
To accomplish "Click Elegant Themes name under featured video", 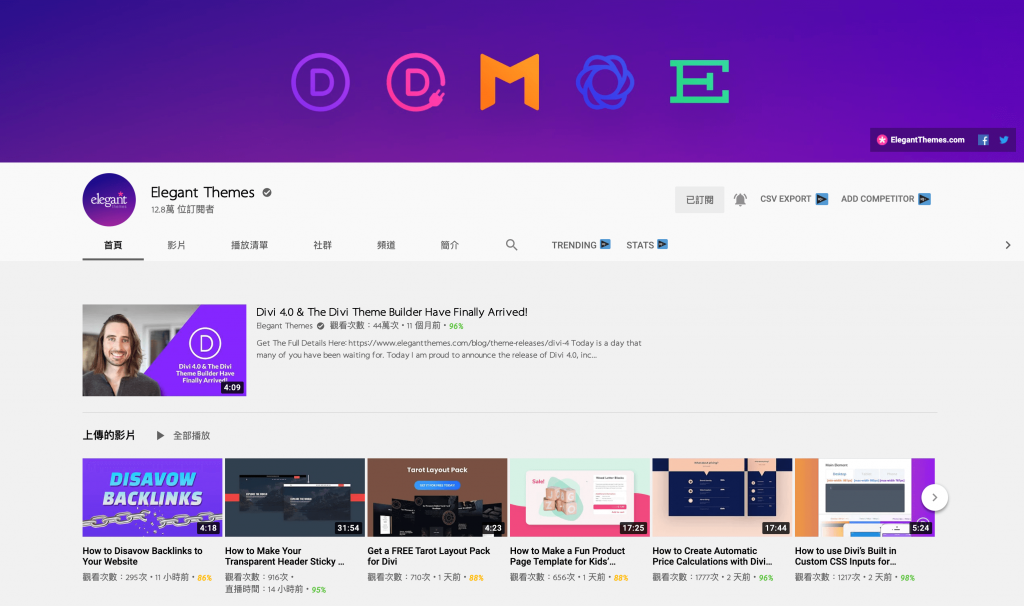I will 285,326.
